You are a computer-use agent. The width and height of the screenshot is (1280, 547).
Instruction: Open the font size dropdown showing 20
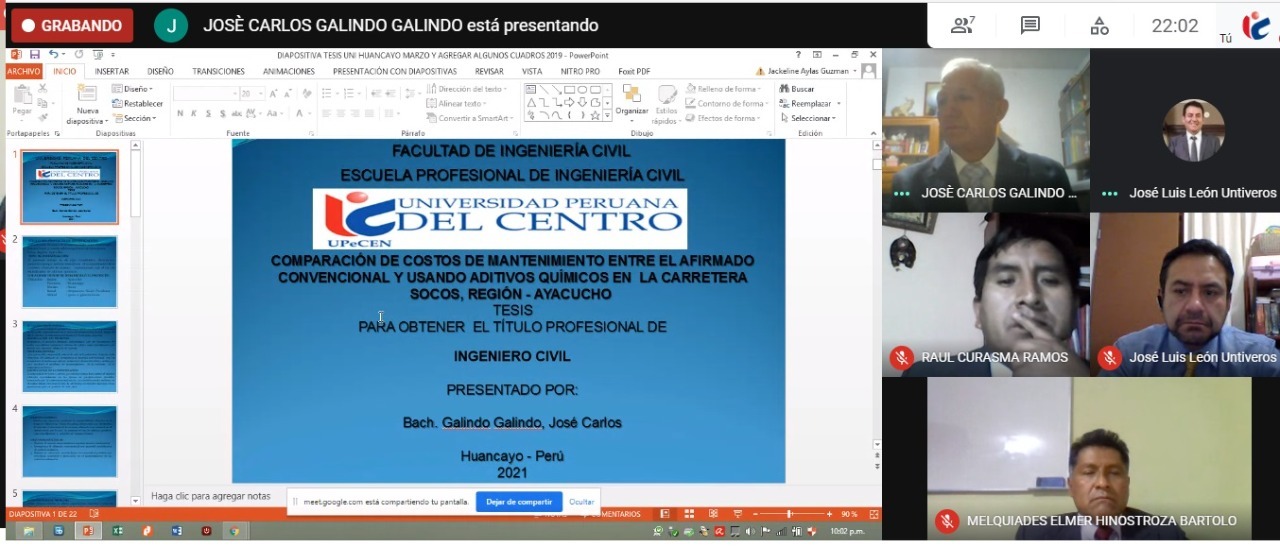coord(252,94)
